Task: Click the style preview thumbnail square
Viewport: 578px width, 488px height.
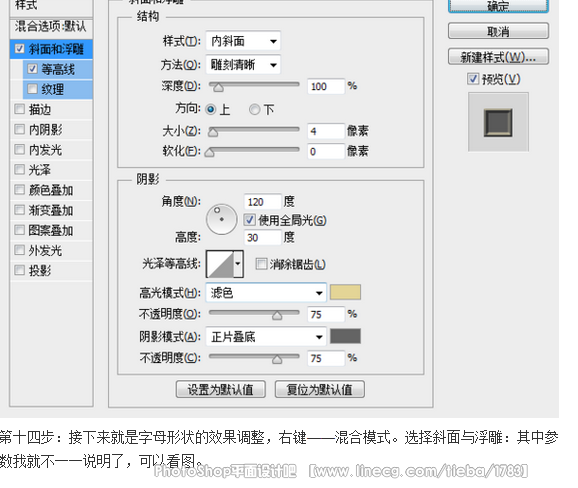Action: (x=498, y=122)
